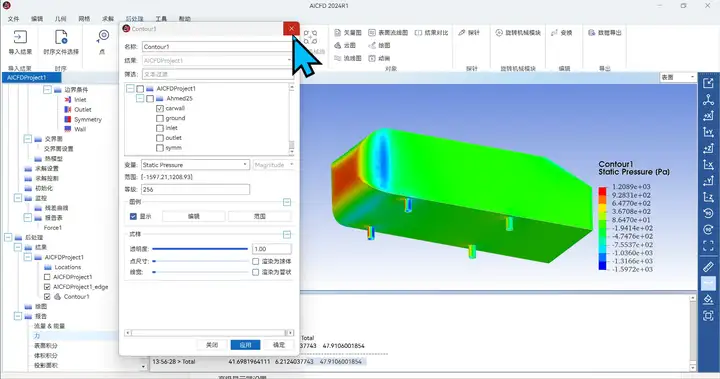The width and height of the screenshot is (720, 379).
Task: Check the outlet surface checkbox
Action: [160, 138]
